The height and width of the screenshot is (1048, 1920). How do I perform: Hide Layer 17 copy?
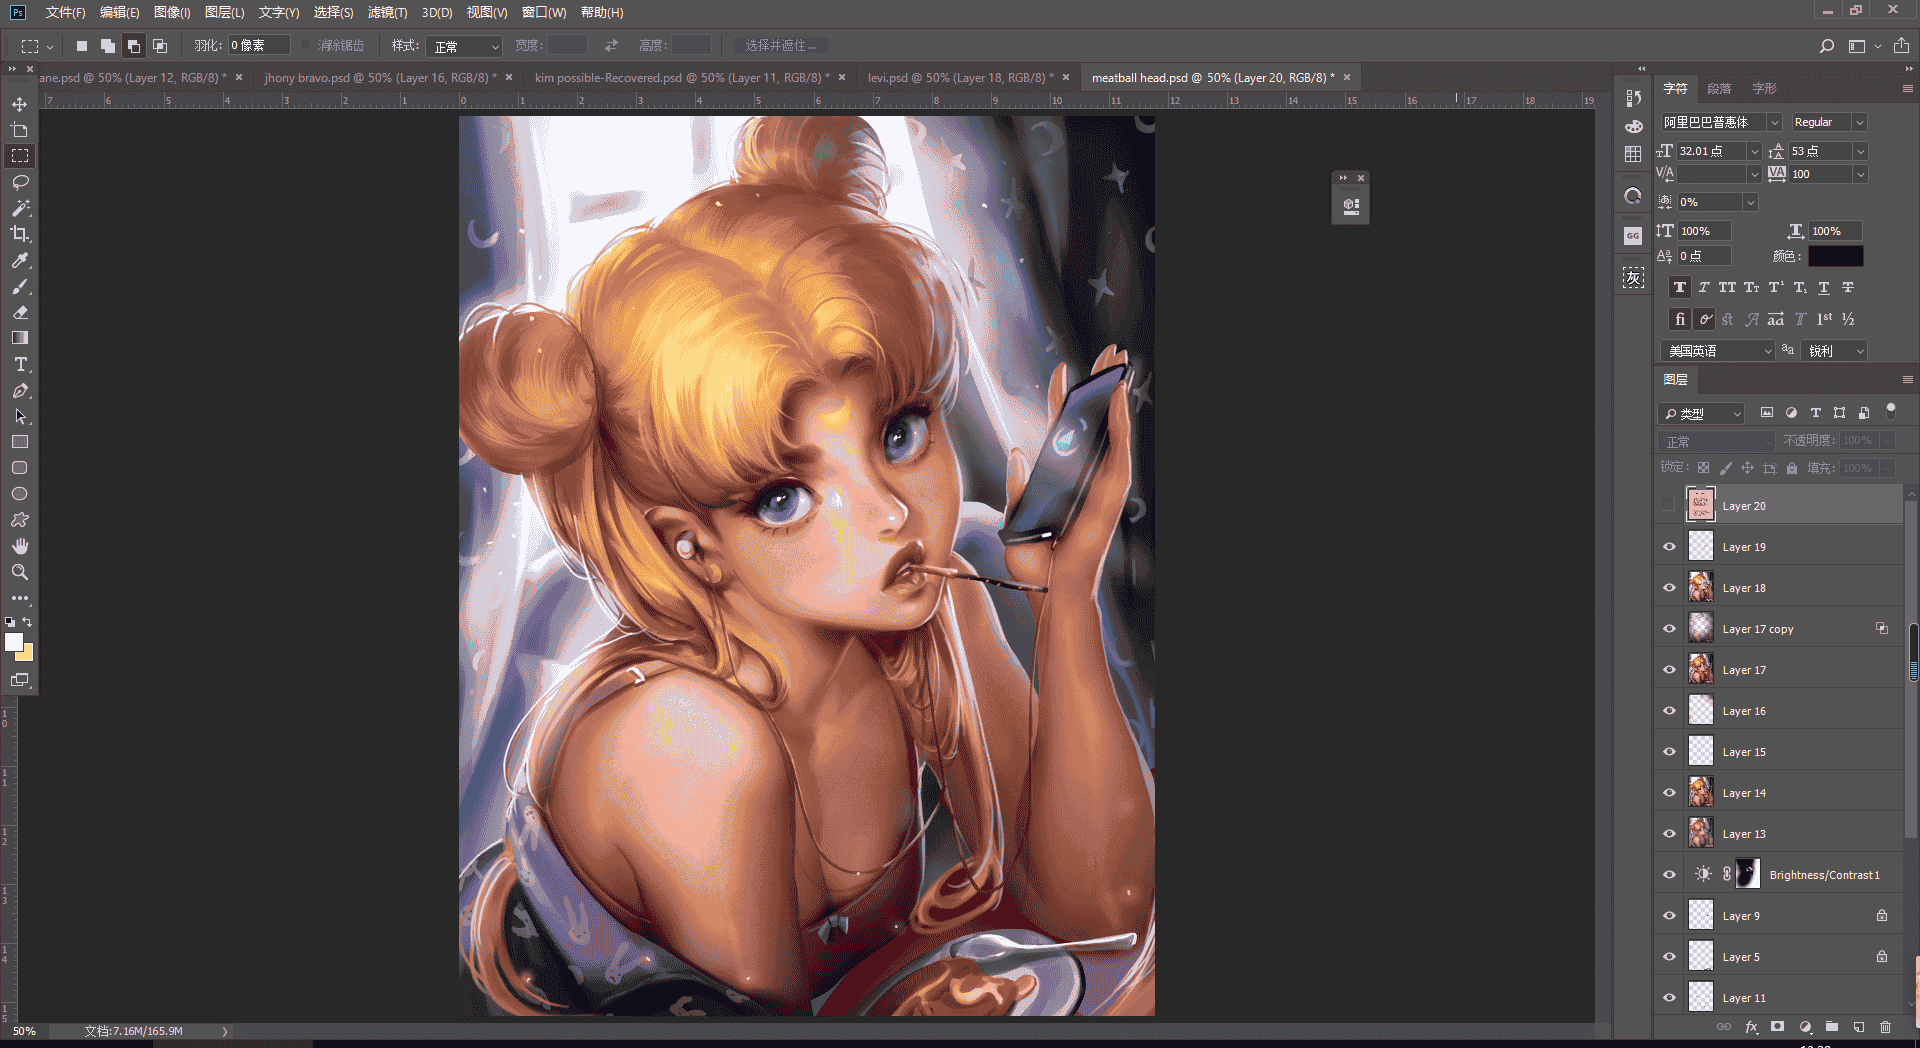coord(1669,629)
